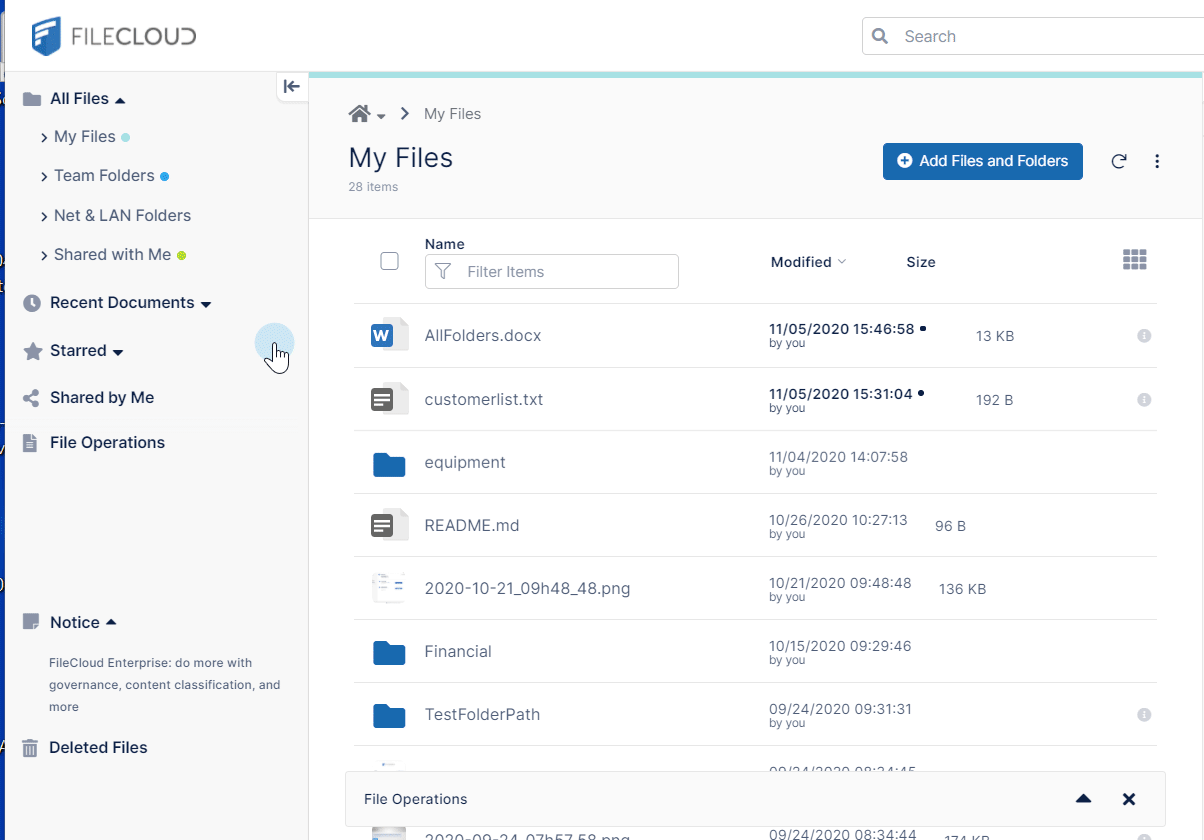Image resolution: width=1204 pixels, height=840 pixels.
Task: Sort files by Modified column
Action: [801, 262]
